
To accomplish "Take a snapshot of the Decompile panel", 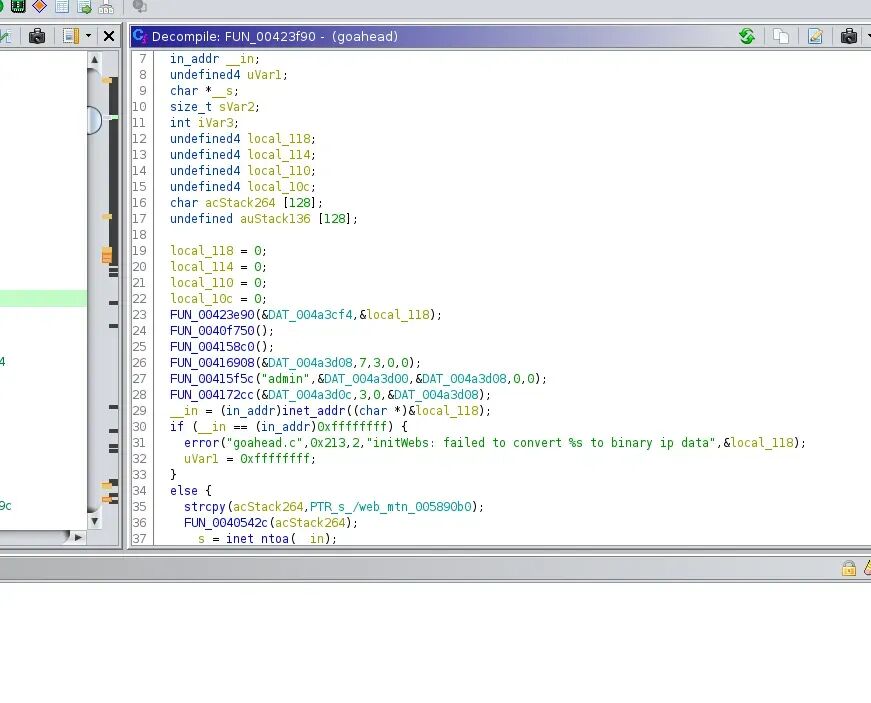I will point(849,37).
